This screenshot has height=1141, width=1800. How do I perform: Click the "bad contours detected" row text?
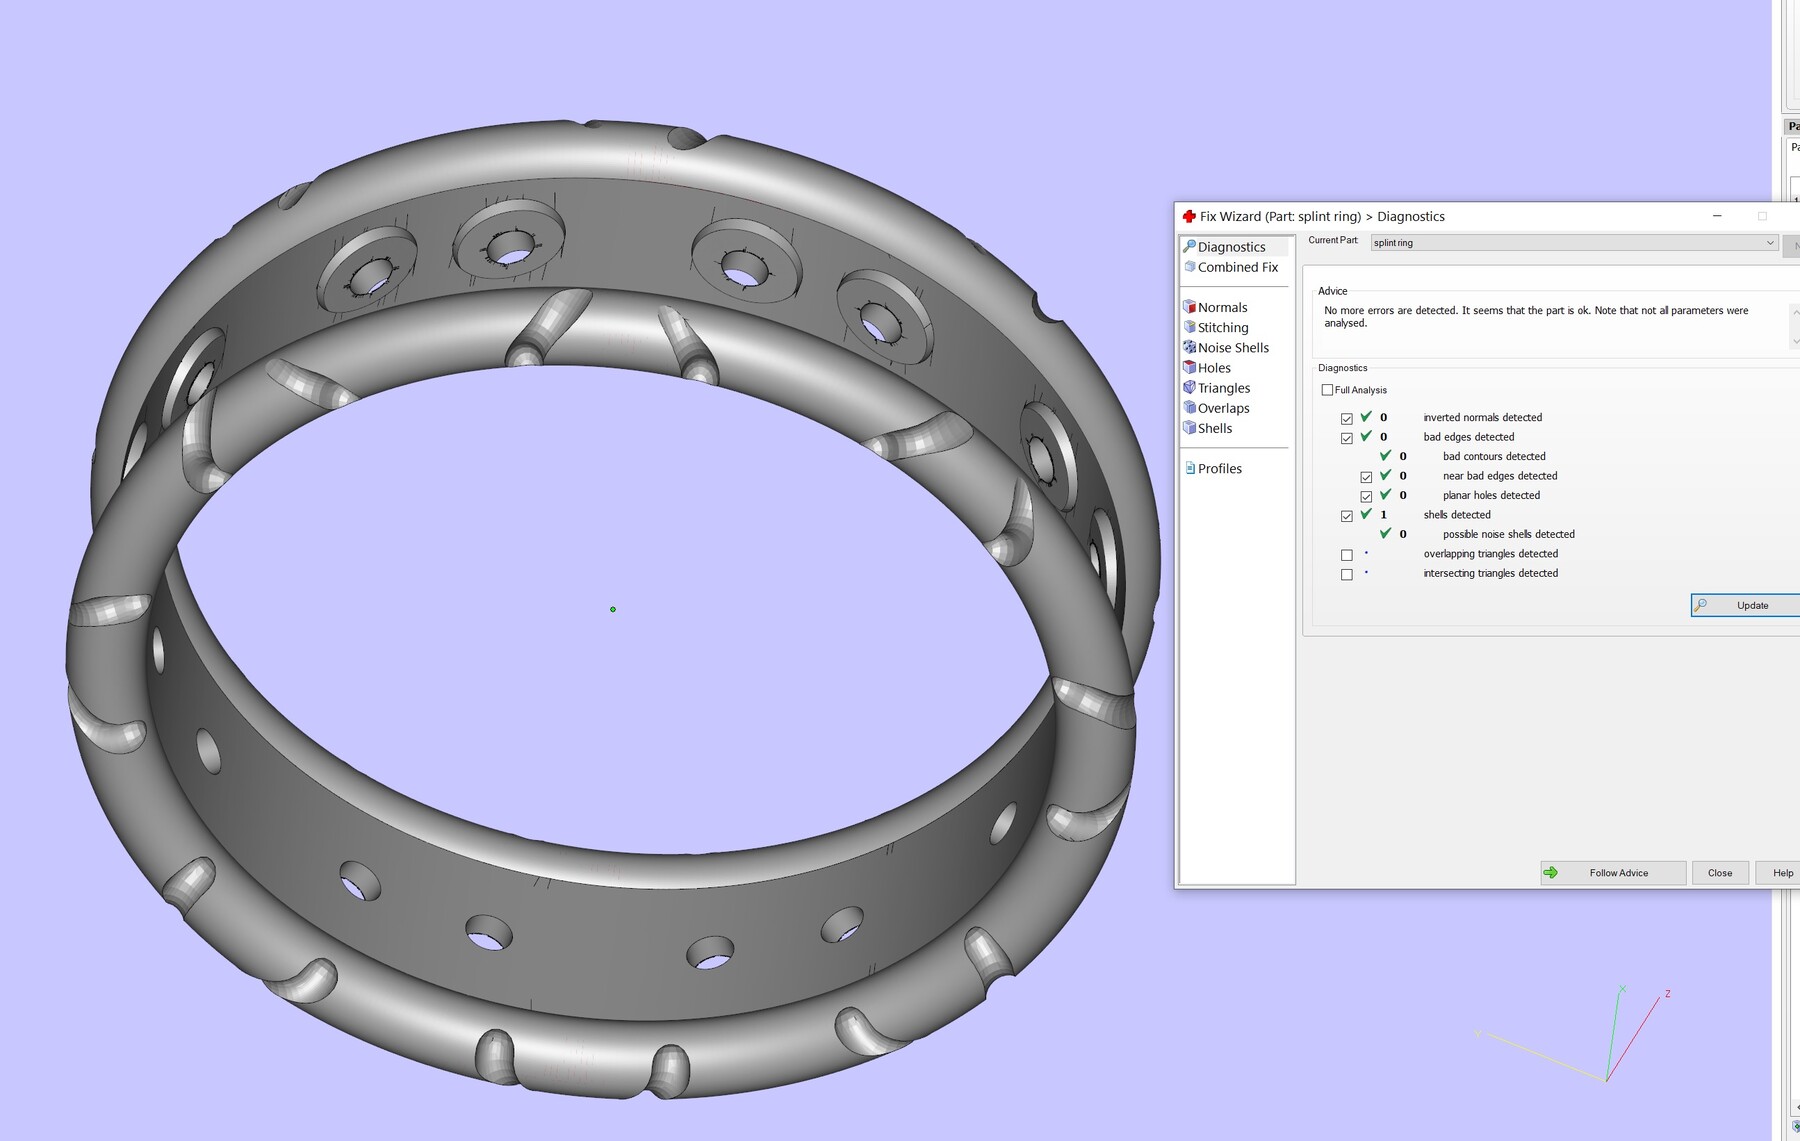(x=1494, y=457)
